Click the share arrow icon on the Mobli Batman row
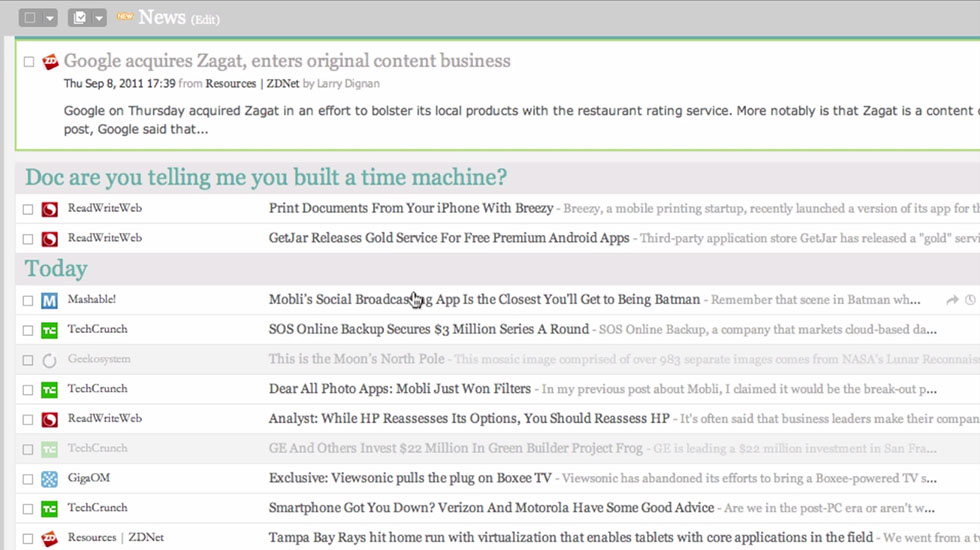The image size is (980, 550). pos(952,300)
